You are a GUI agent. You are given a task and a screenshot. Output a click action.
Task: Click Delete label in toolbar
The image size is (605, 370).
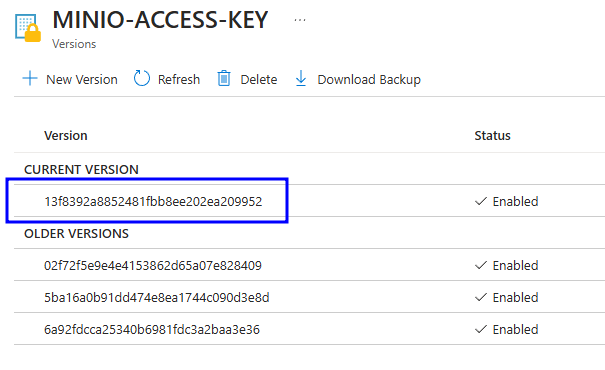point(259,79)
